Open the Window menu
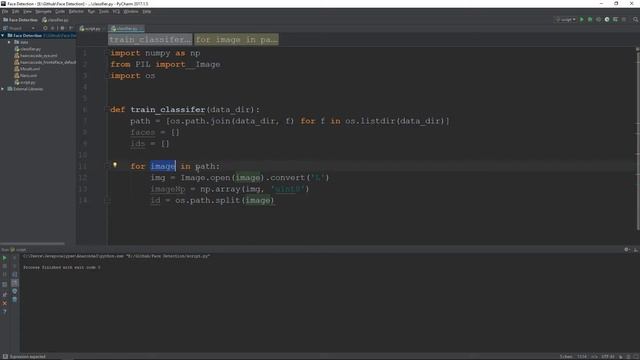640x360 pixels. [131, 11]
